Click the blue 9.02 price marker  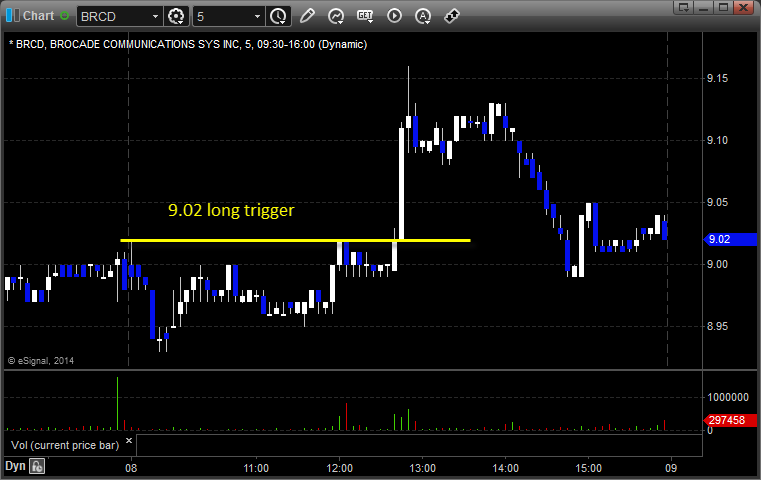pos(730,239)
